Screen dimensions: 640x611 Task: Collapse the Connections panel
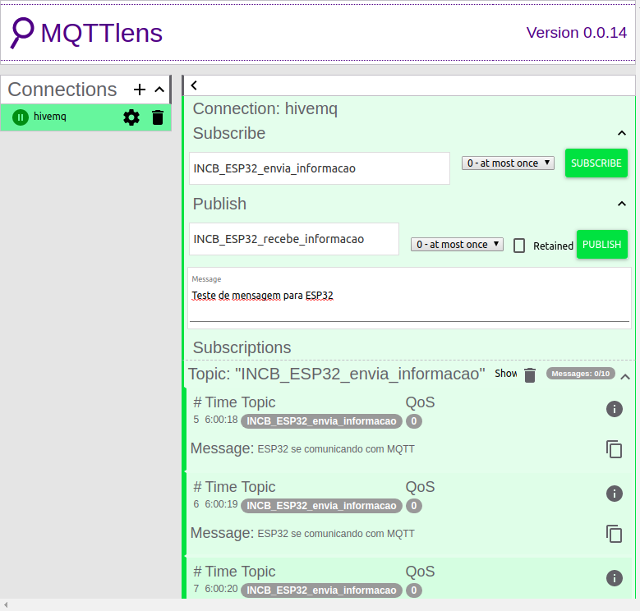click(x=160, y=89)
